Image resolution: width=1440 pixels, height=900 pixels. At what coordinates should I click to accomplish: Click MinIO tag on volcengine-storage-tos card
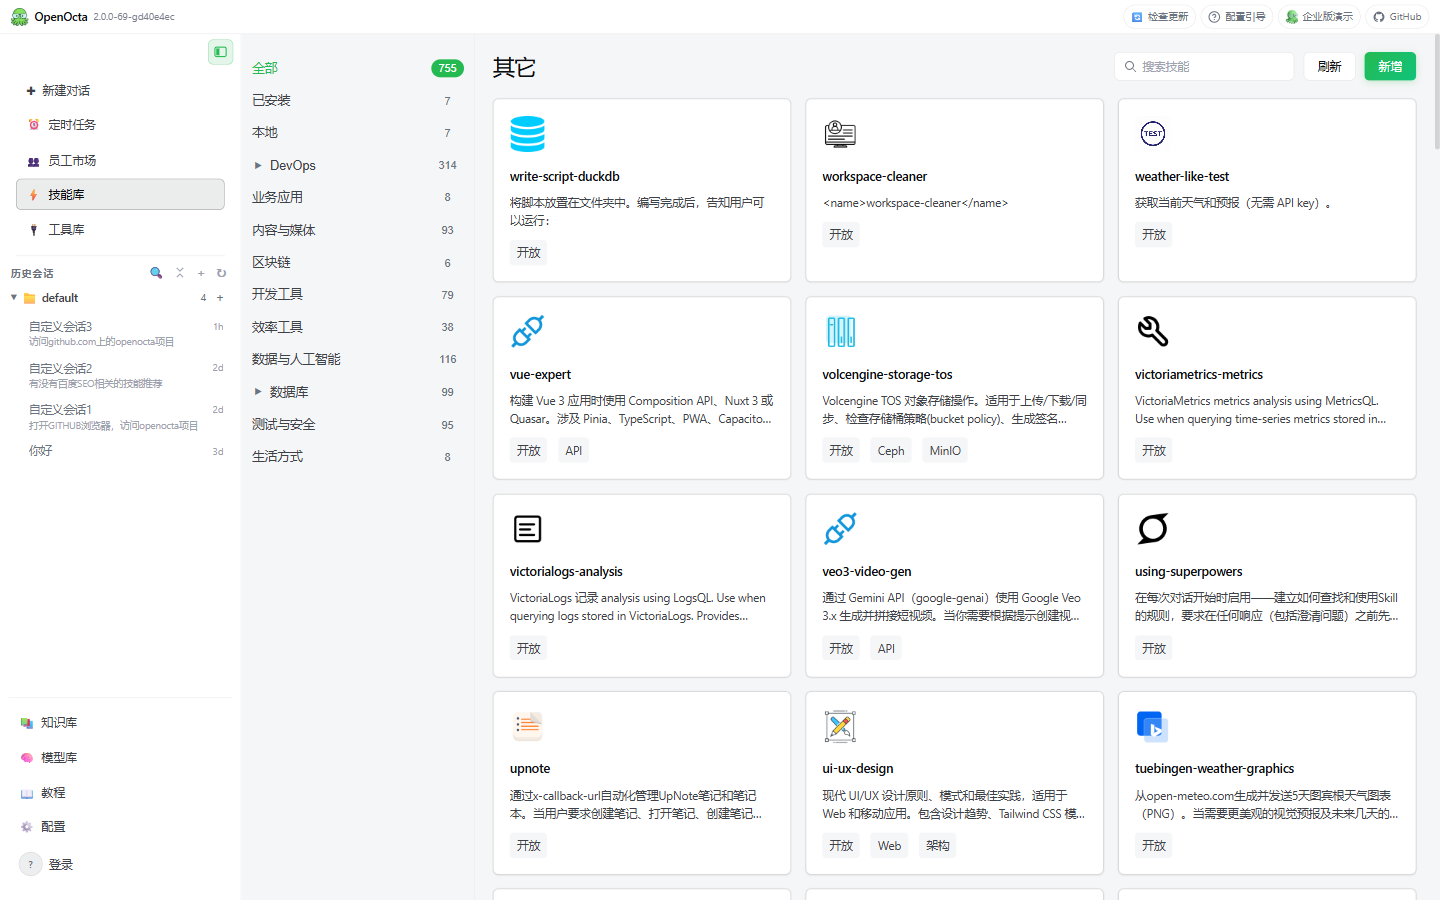point(945,451)
